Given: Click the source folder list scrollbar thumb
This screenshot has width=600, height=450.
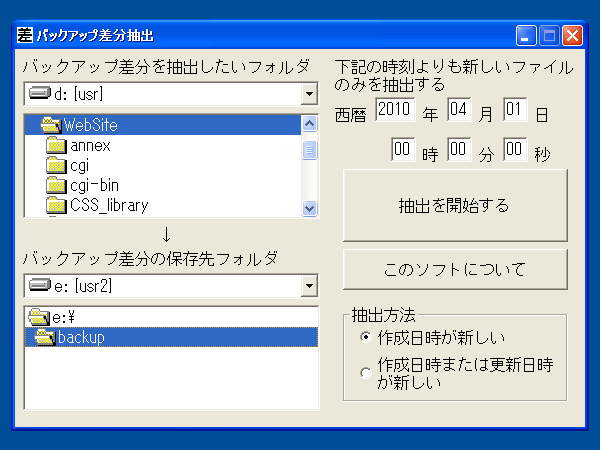Looking at the screenshot, I should coord(309,150).
